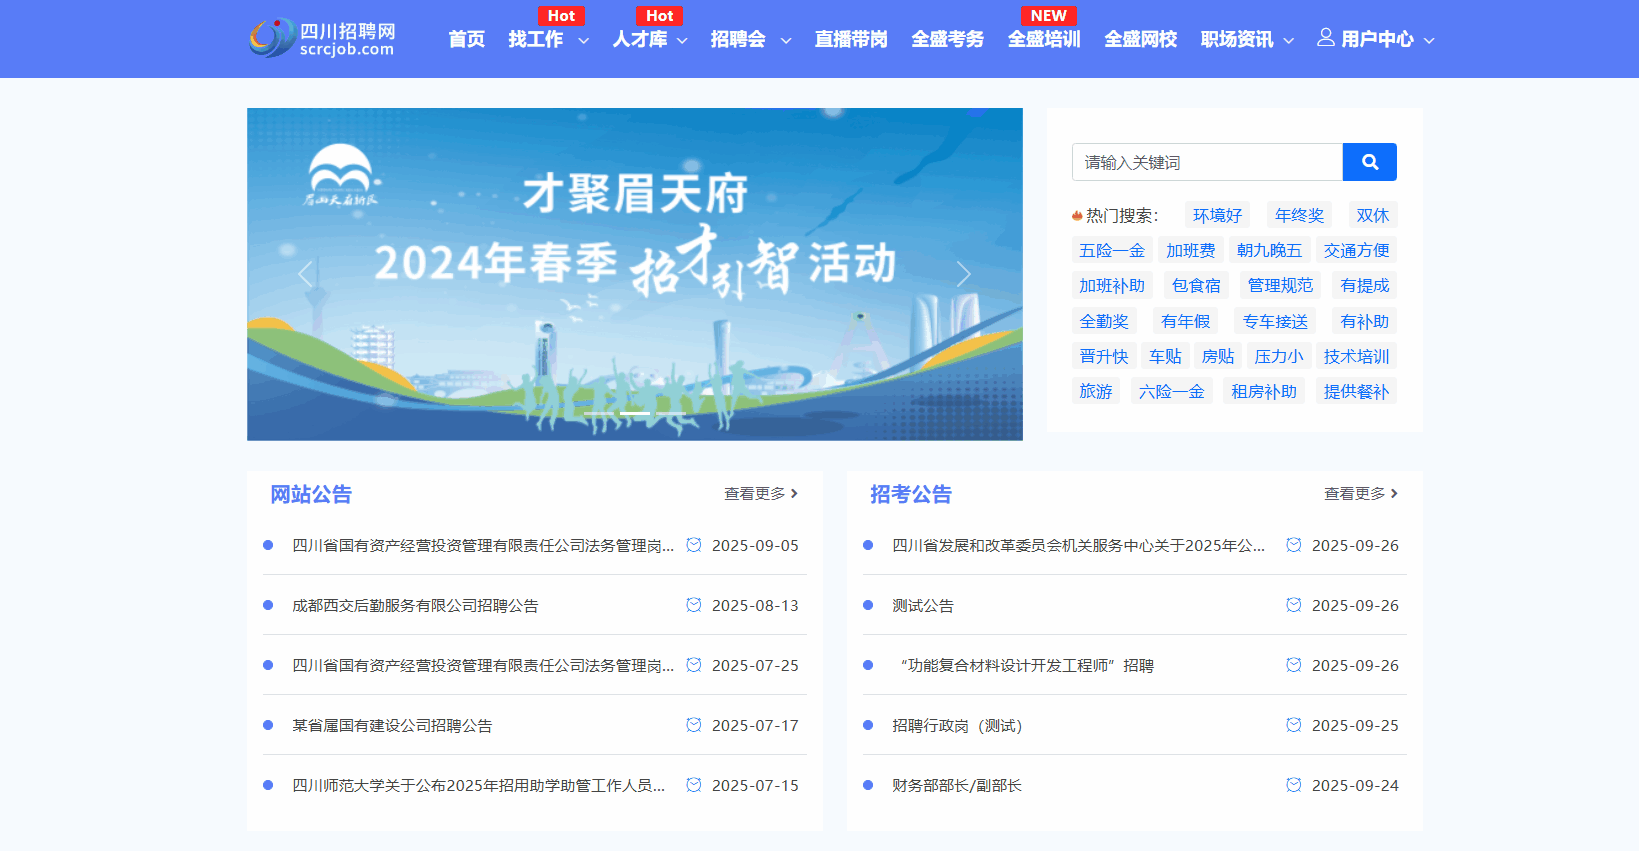Image resolution: width=1639 pixels, height=851 pixels.
Task: Navigate to 全盛培训 in the menu
Action: [1044, 40]
